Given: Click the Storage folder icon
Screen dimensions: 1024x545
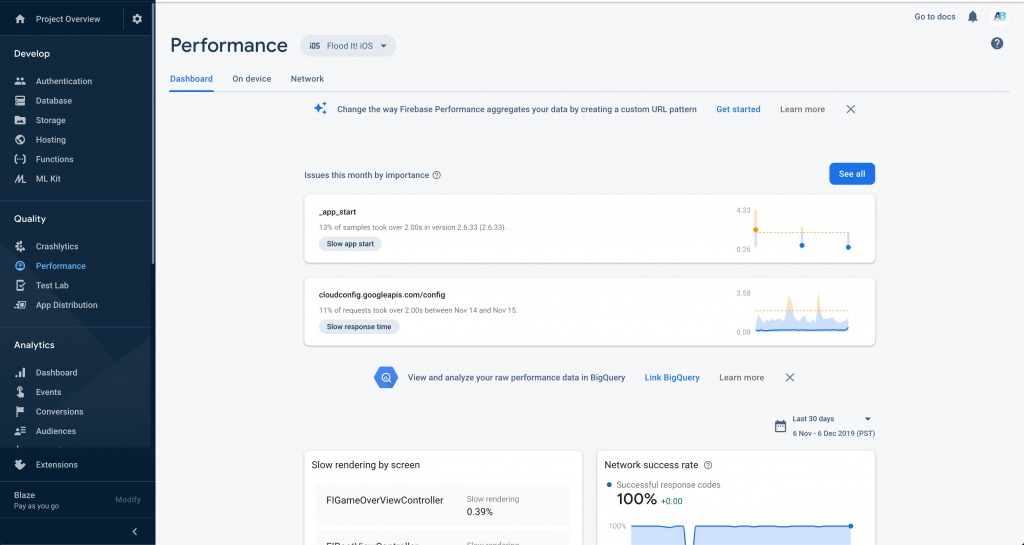Looking at the screenshot, I should (x=20, y=120).
